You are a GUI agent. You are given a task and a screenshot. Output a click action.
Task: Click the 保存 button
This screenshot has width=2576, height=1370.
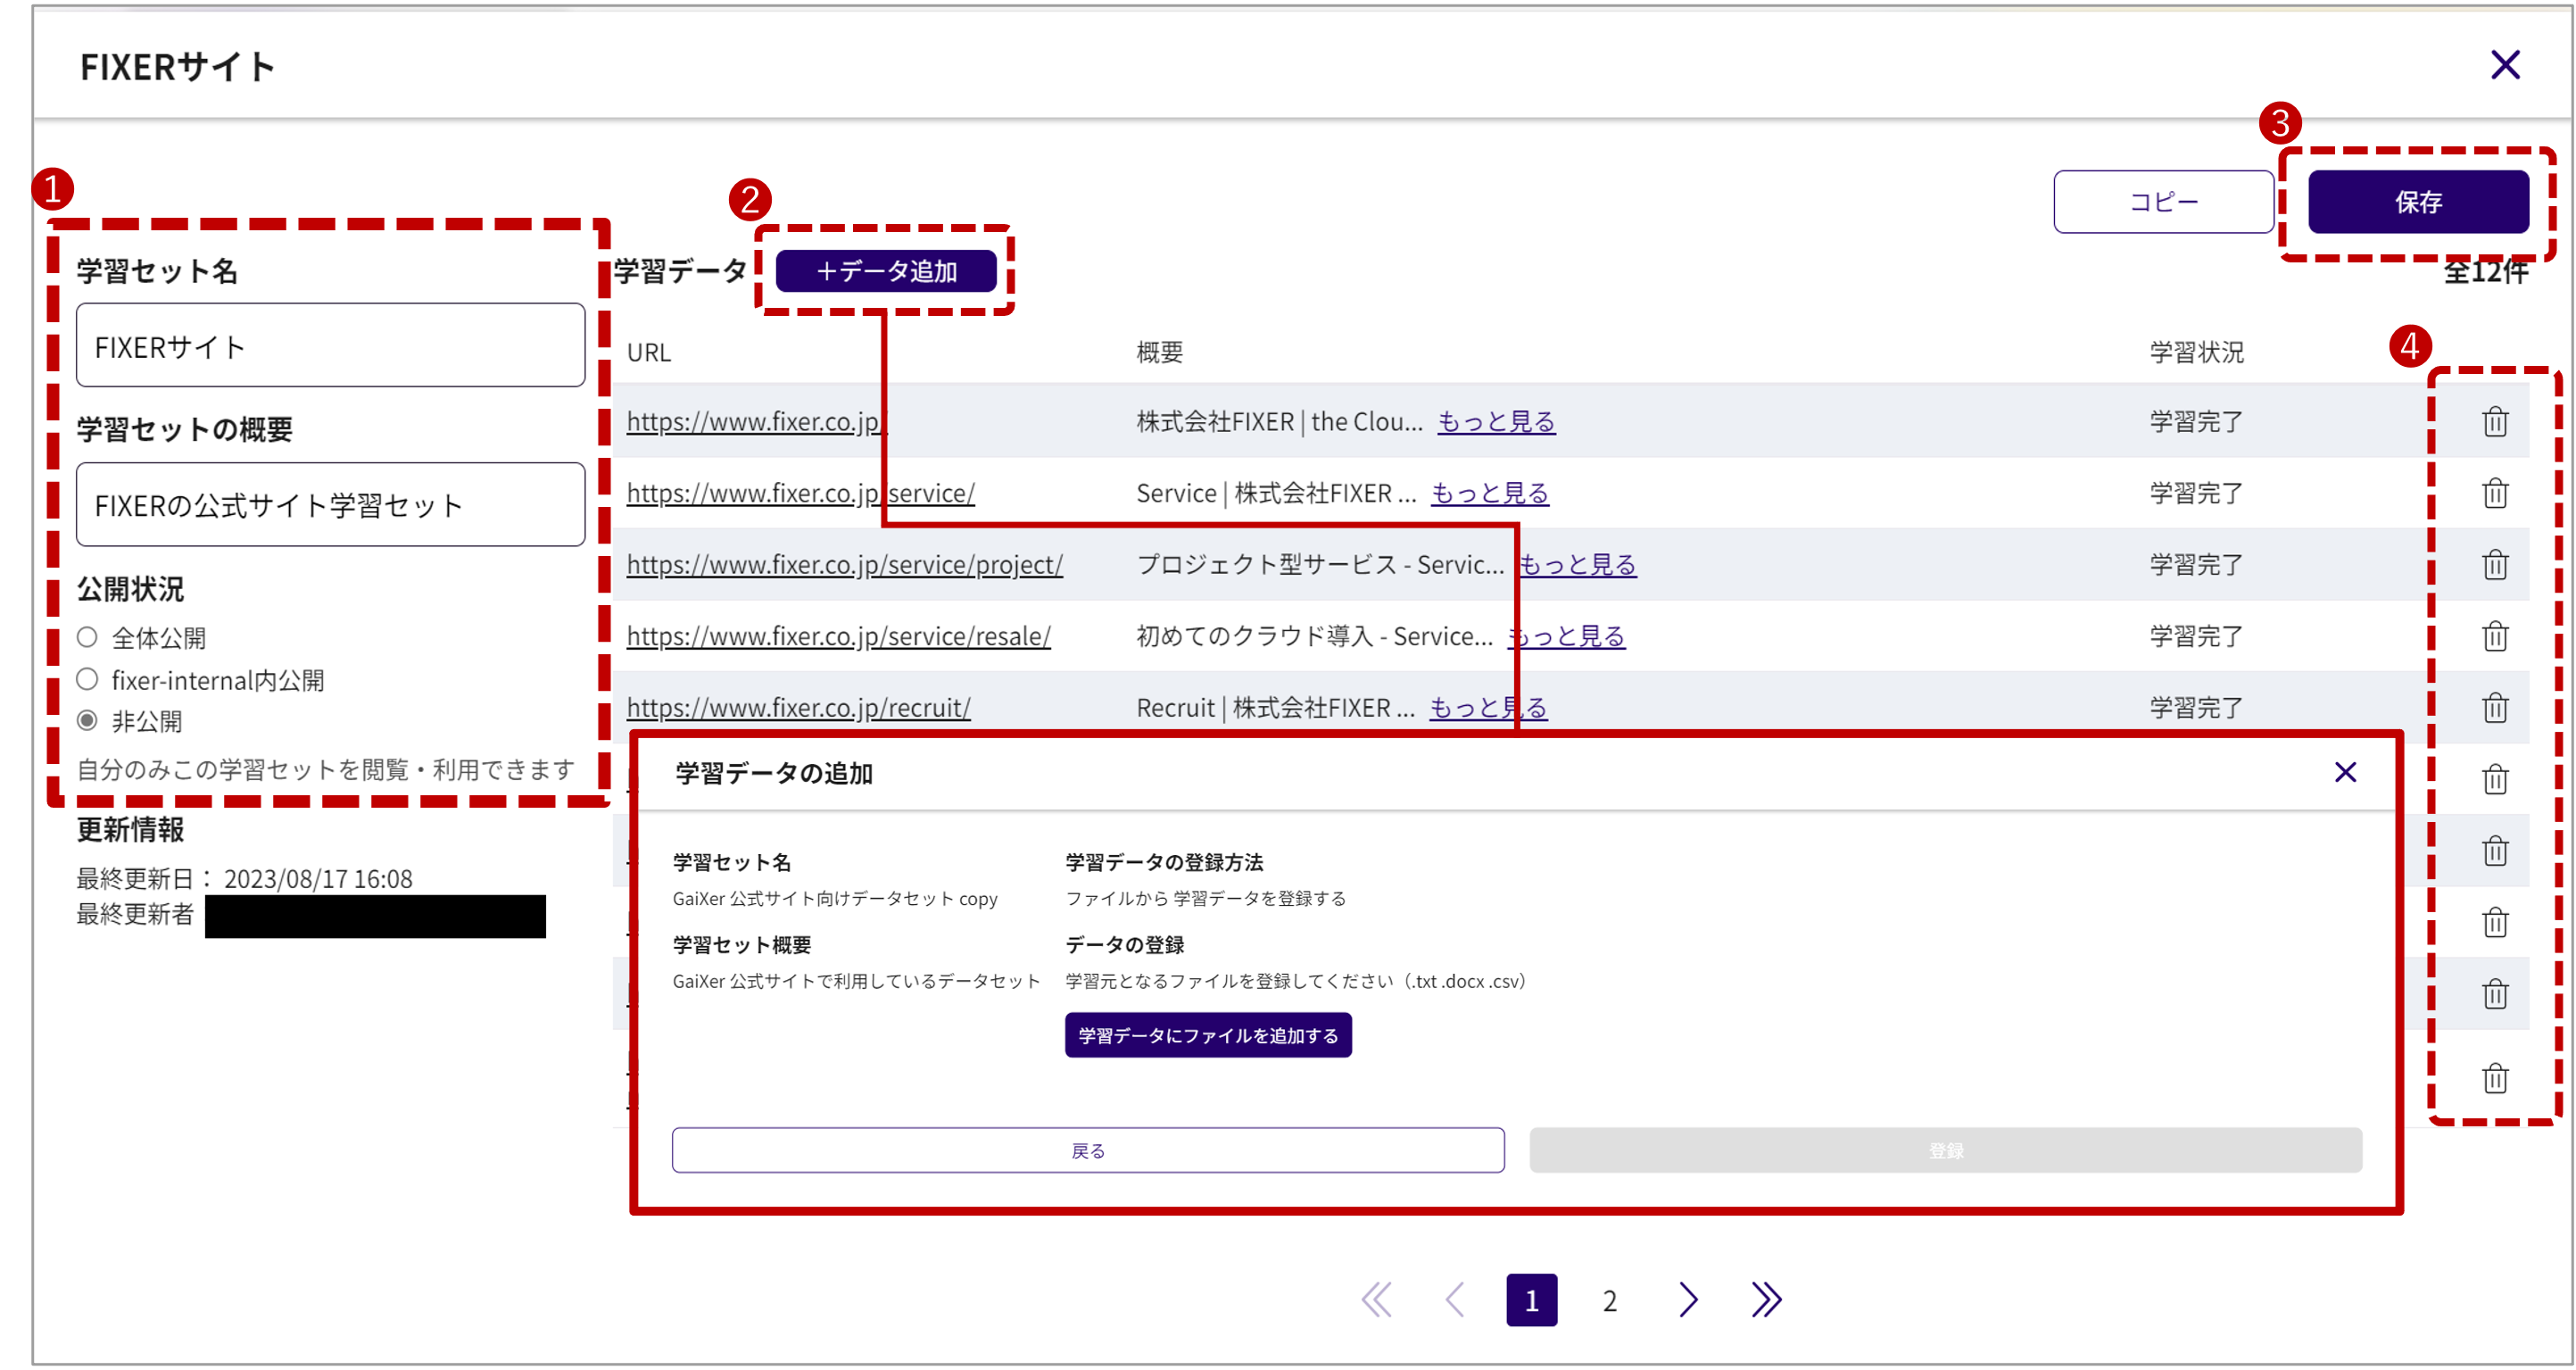[x=2417, y=202]
